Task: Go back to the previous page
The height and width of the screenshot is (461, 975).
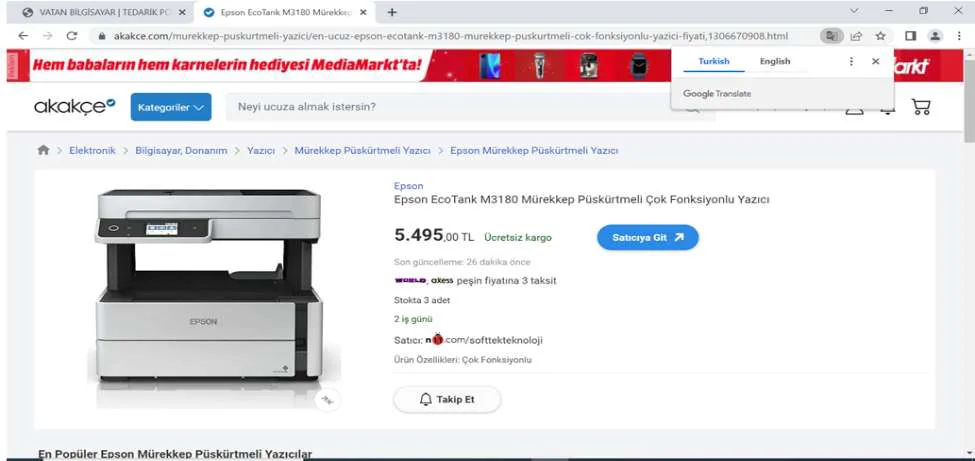Action: [x=23, y=36]
